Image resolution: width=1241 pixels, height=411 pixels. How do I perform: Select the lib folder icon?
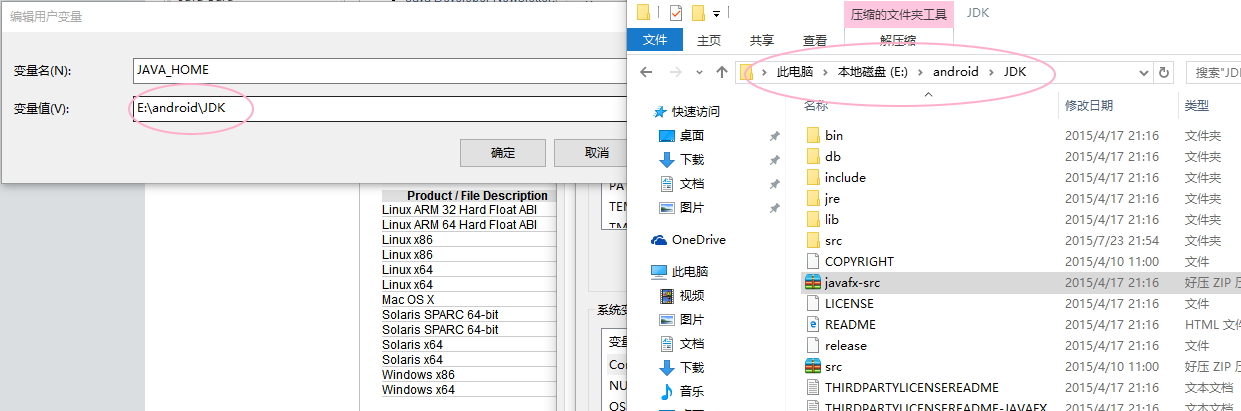point(812,219)
